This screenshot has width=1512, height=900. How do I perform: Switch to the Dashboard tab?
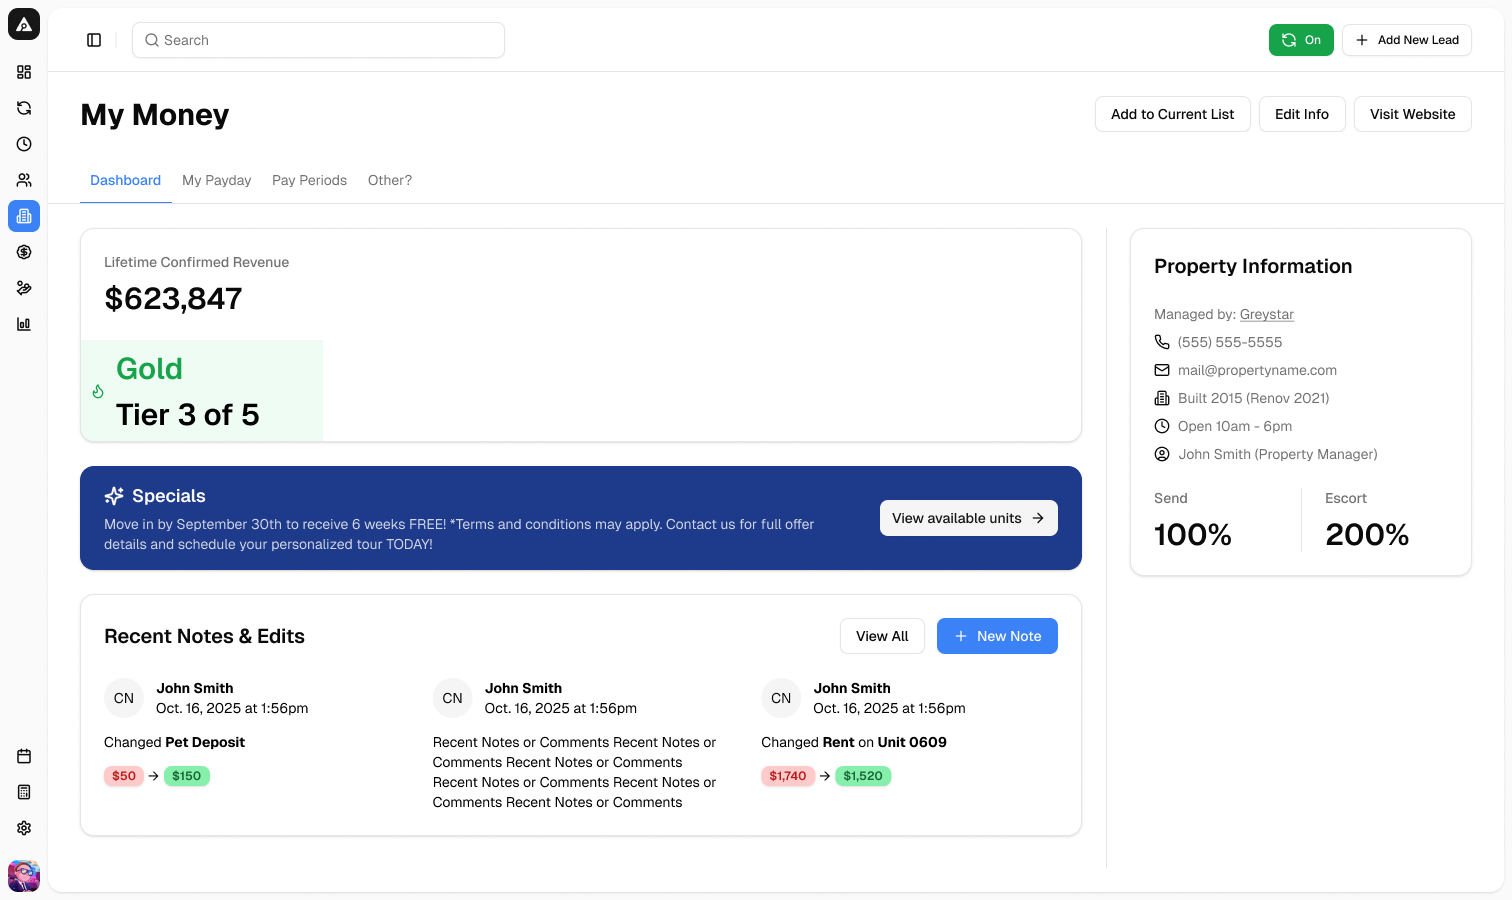[126, 180]
